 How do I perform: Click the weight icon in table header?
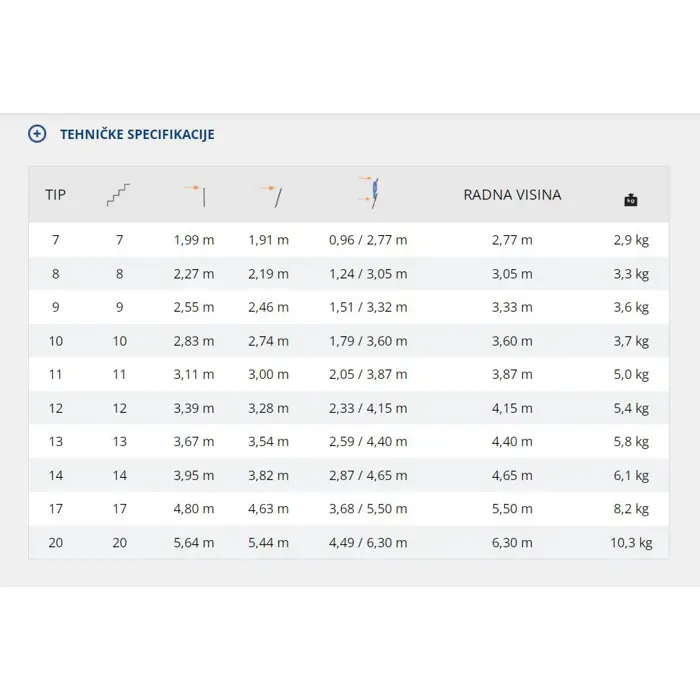coord(631,200)
